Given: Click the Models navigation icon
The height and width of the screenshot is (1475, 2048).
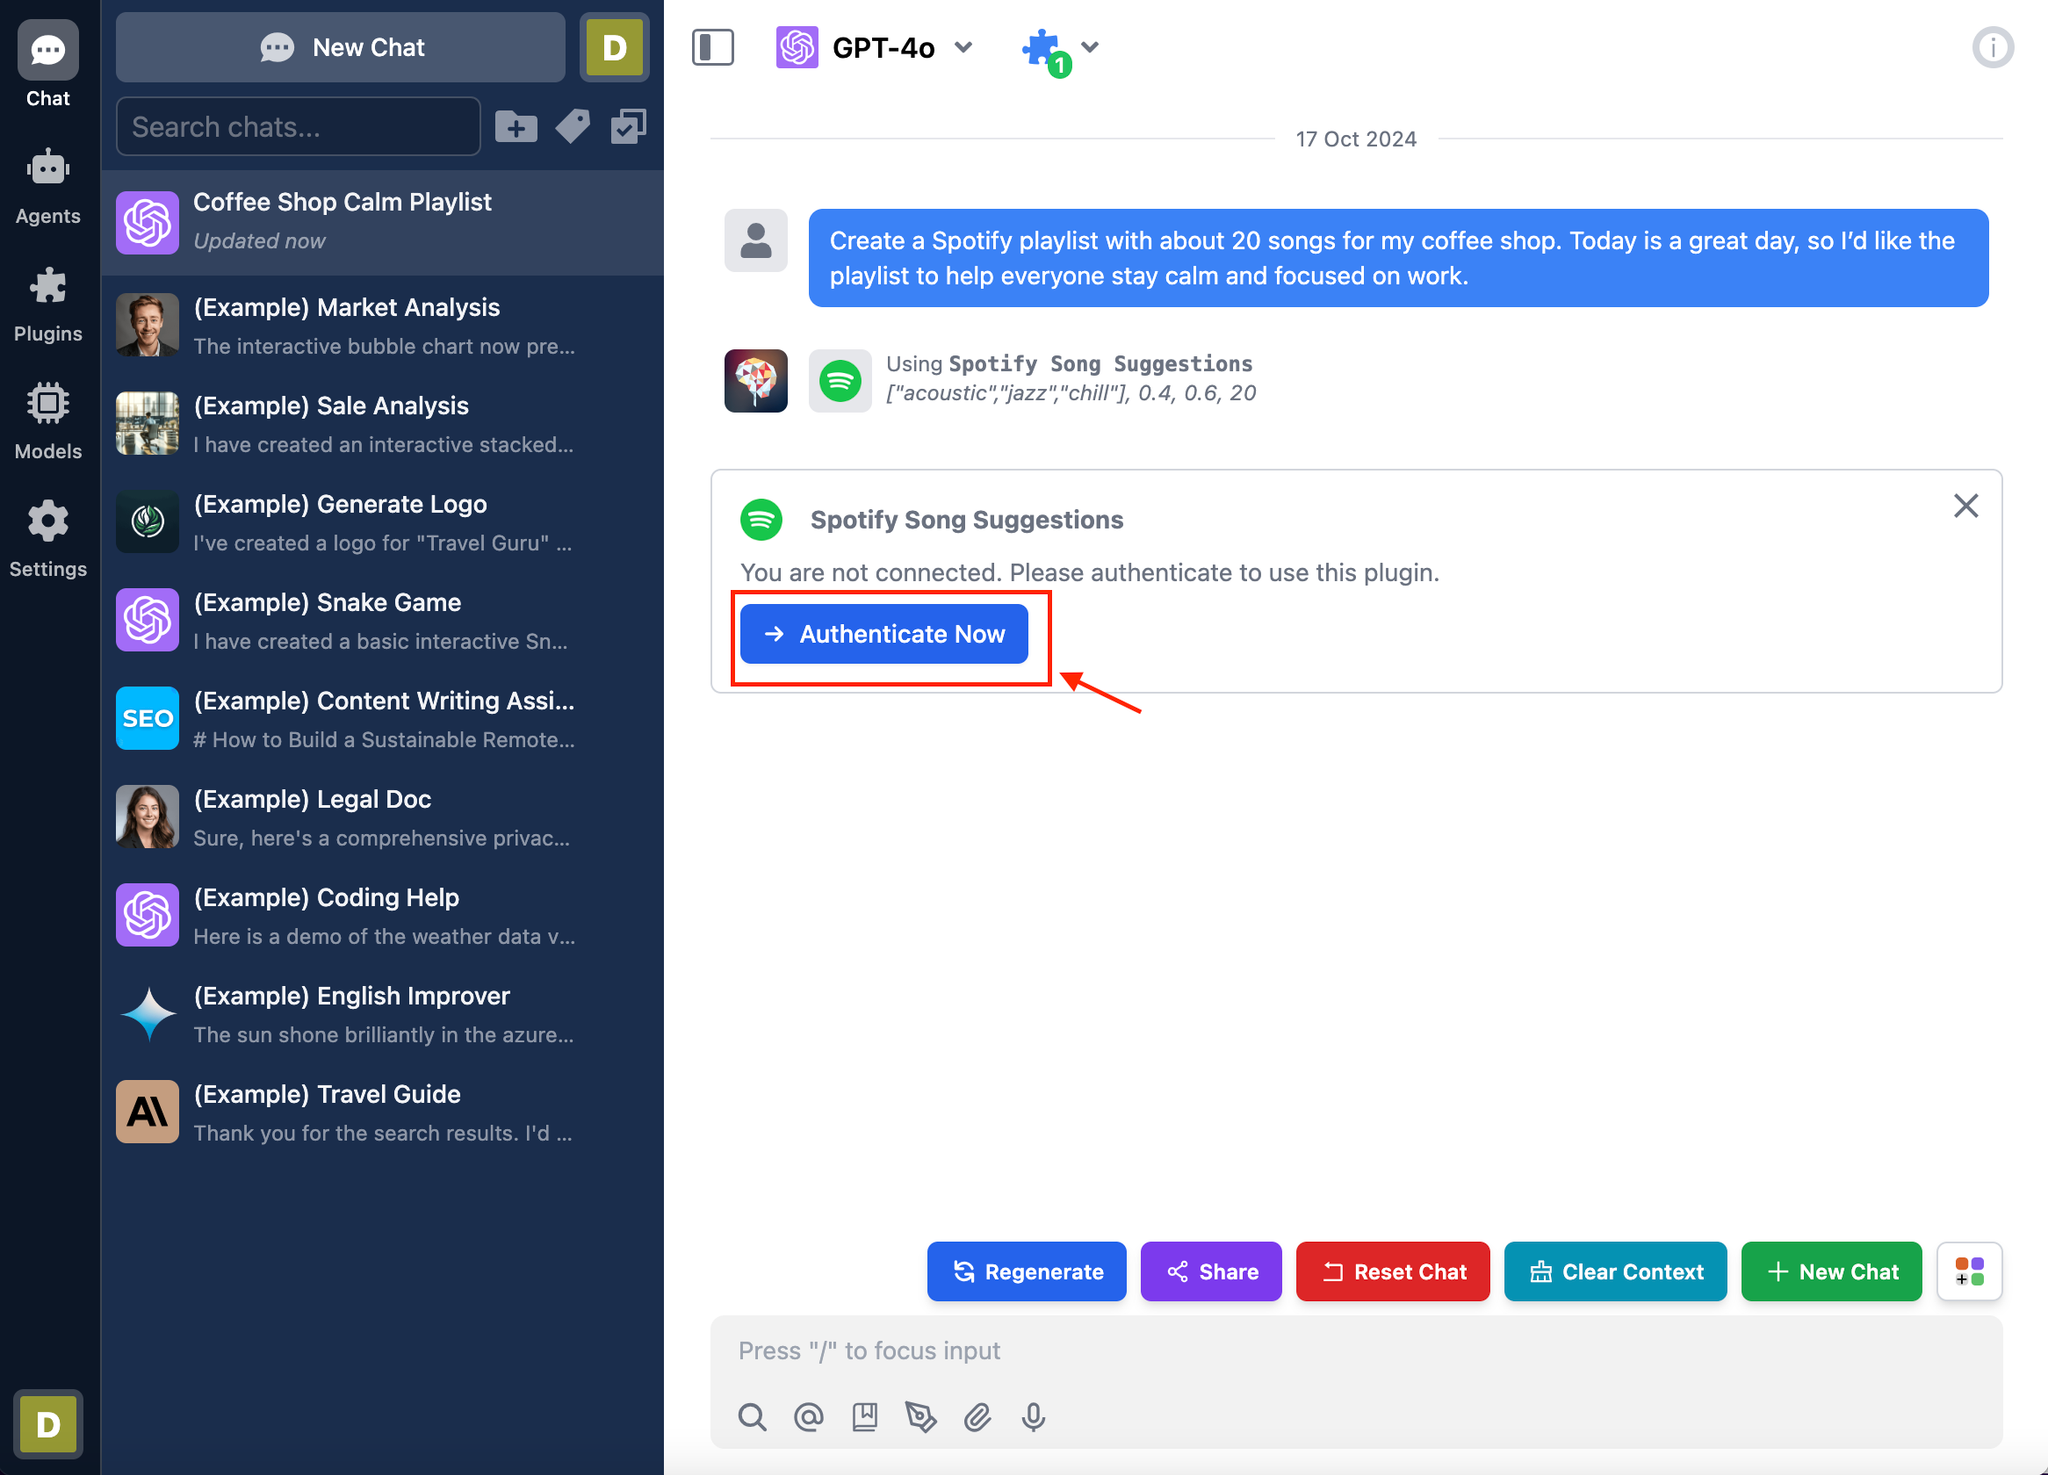Looking at the screenshot, I should click(46, 405).
